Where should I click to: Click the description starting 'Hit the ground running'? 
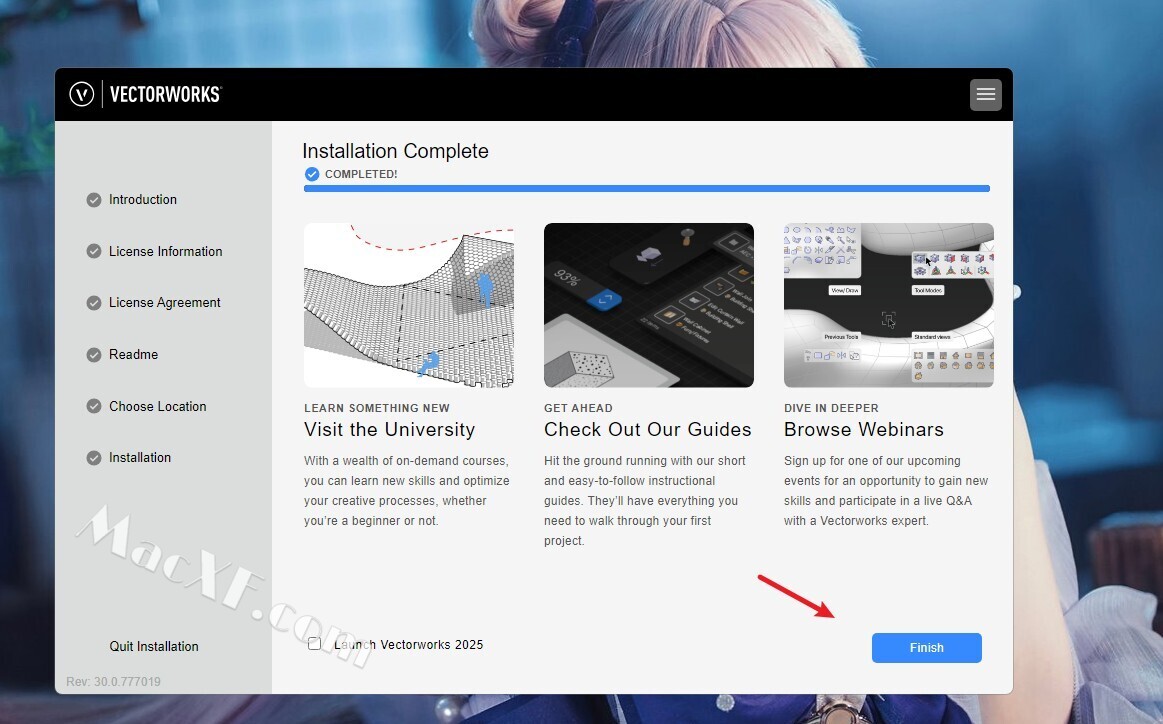645,501
